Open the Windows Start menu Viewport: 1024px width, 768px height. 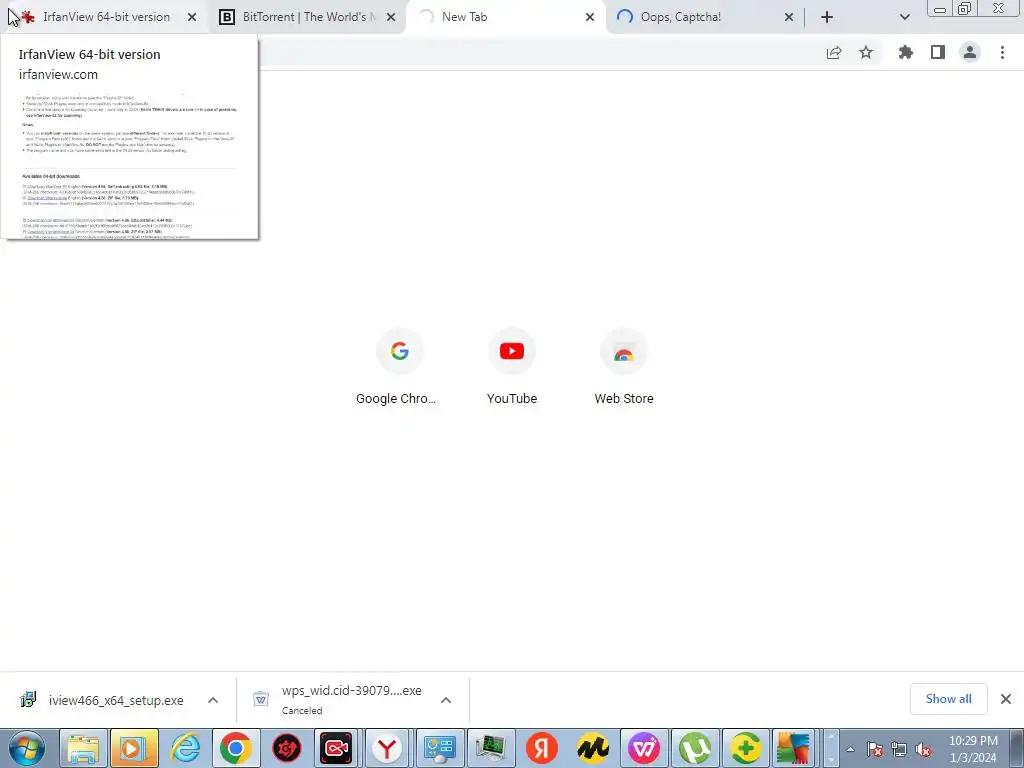tap(27, 748)
